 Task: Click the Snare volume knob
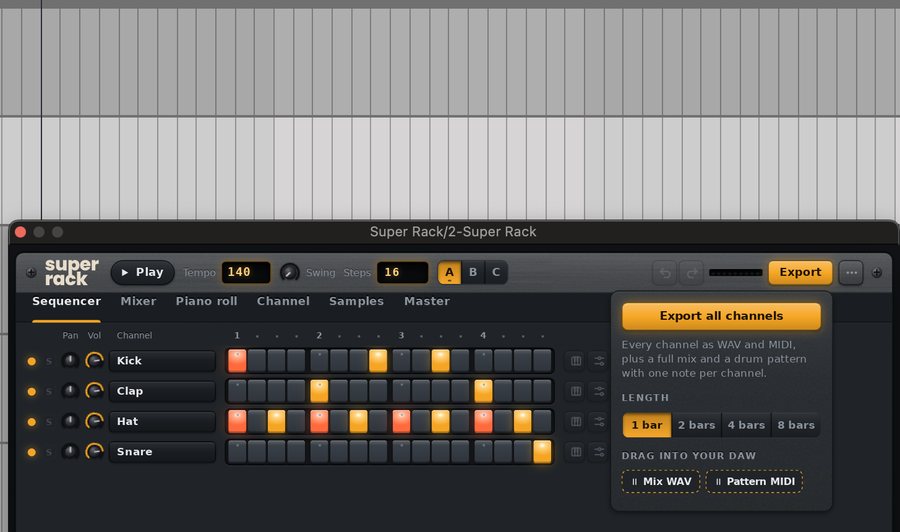(94, 452)
